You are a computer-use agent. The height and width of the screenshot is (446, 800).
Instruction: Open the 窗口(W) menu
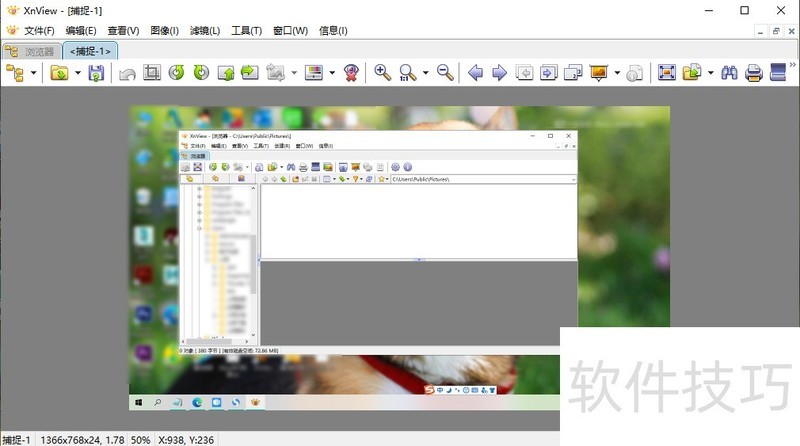(x=290, y=31)
